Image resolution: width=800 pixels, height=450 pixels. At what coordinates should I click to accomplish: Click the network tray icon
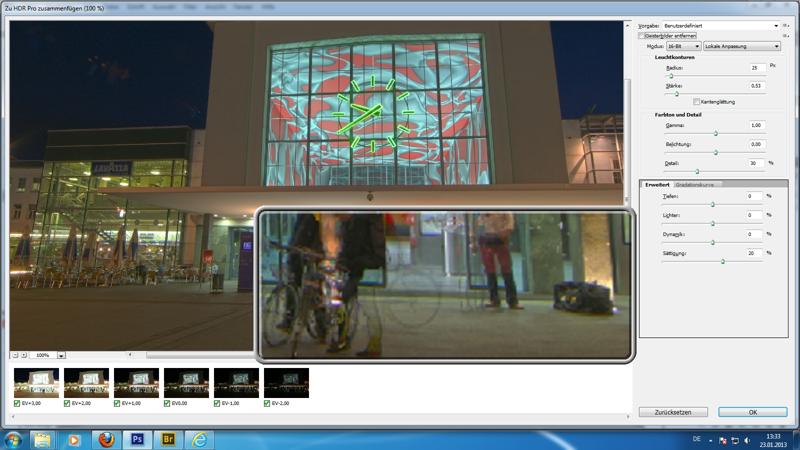pos(735,440)
